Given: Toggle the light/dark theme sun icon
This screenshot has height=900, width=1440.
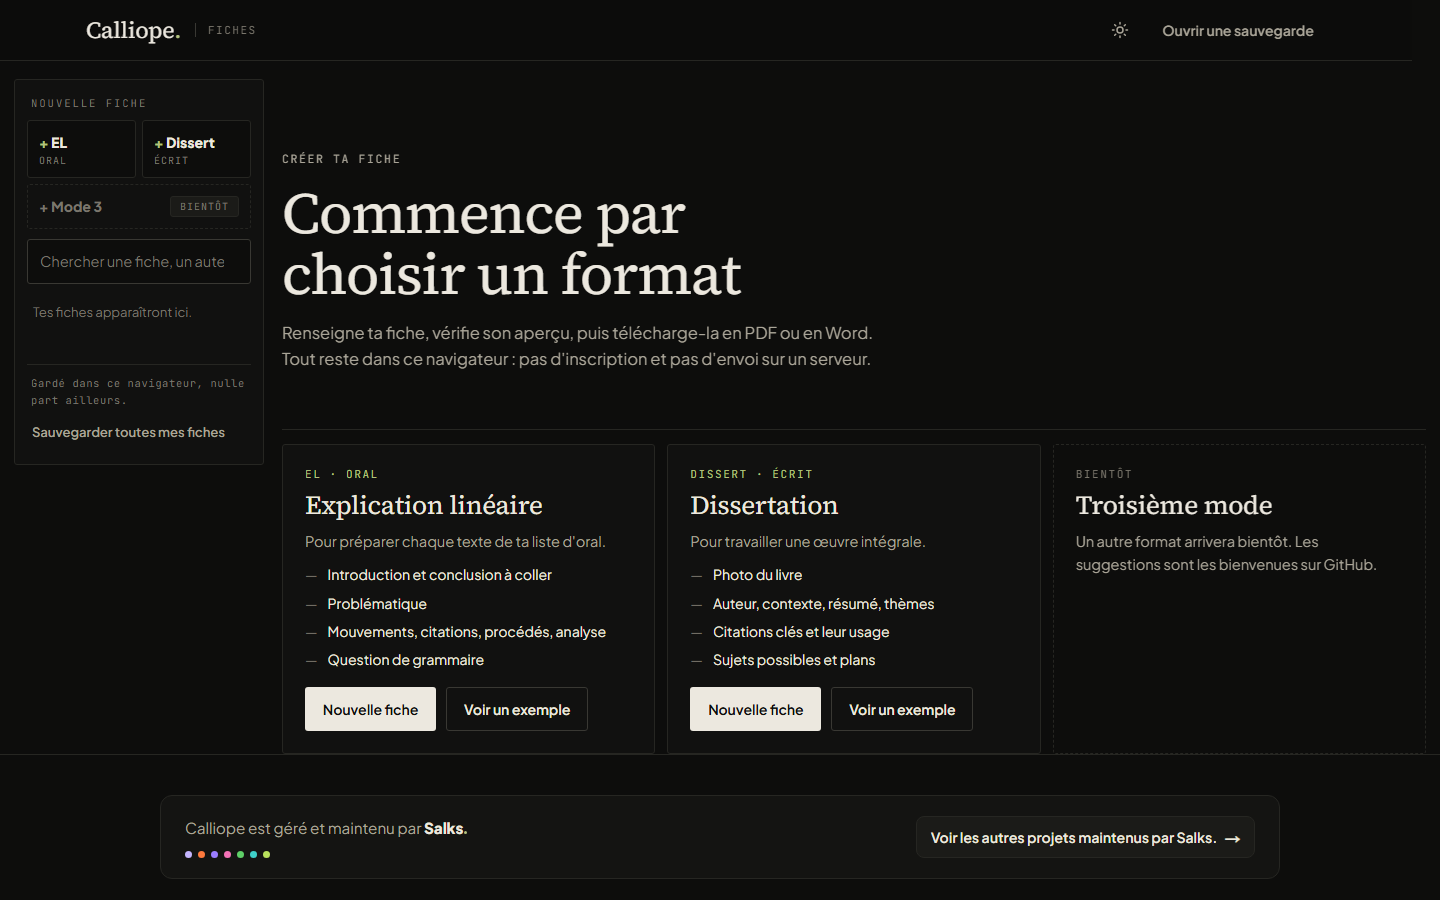Looking at the screenshot, I should tap(1120, 30).
